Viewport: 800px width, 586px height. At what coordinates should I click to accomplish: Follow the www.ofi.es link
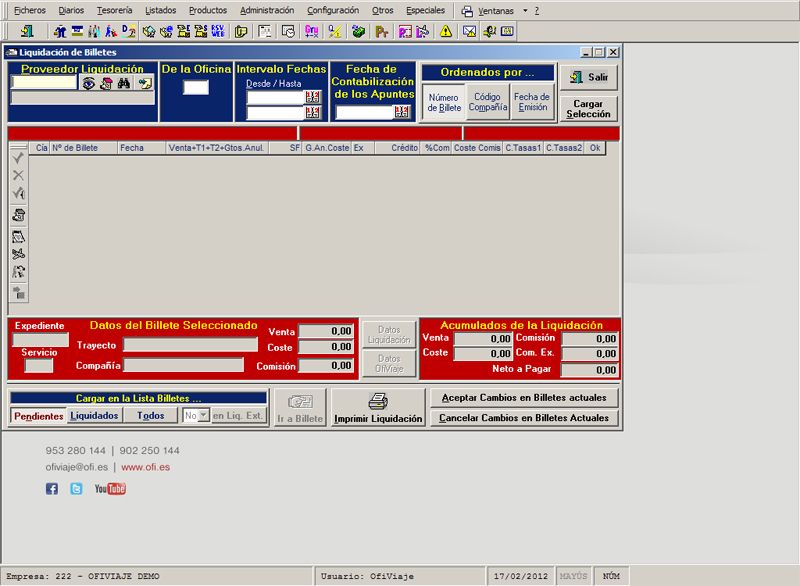(x=145, y=467)
